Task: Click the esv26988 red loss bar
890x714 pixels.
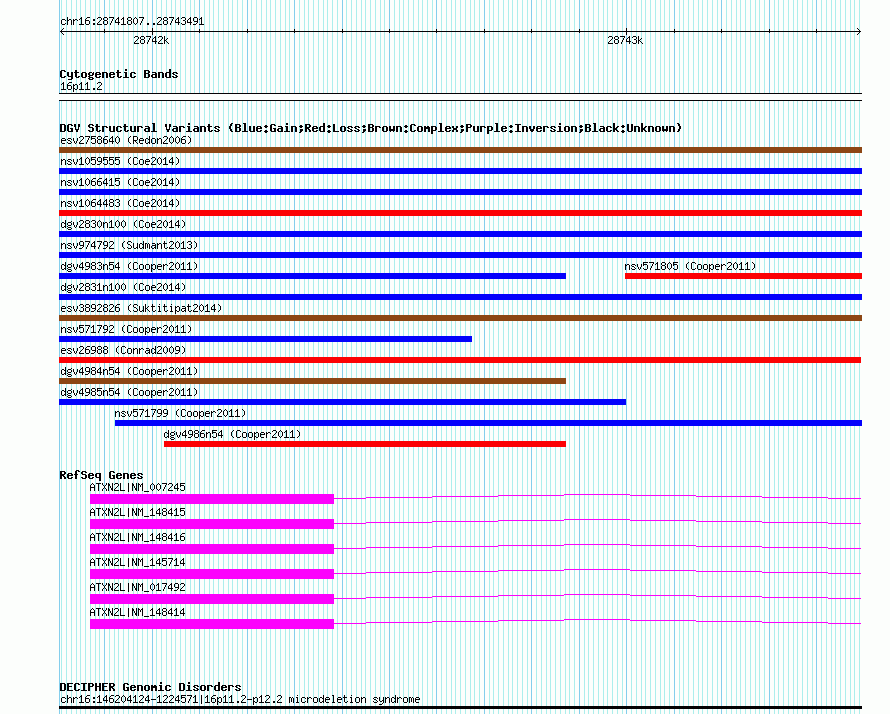Action: coord(460,360)
